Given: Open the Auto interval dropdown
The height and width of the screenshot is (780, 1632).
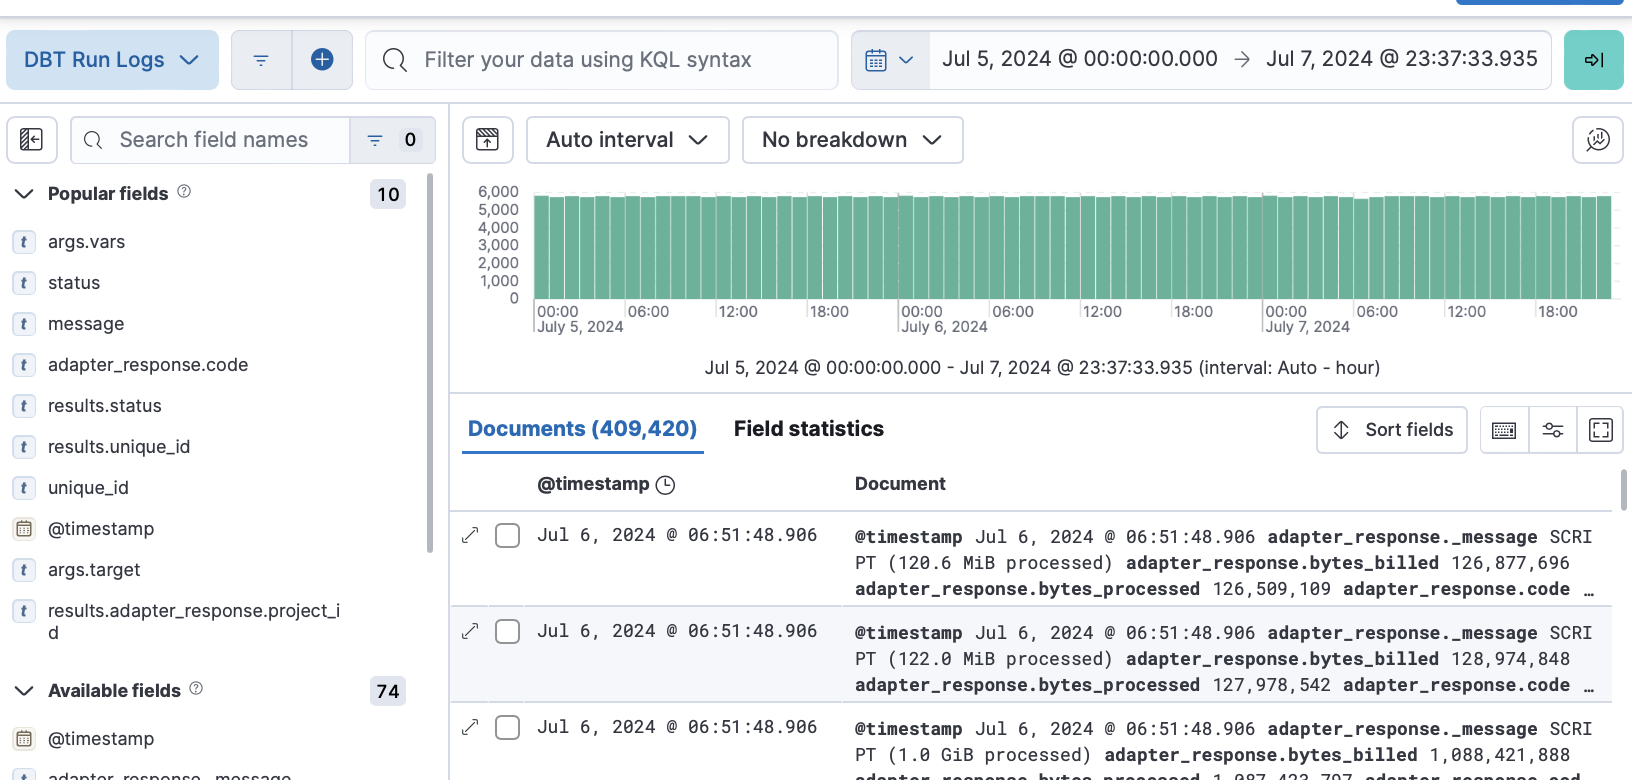Looking at the screenshot, I should tap(627, 140).
